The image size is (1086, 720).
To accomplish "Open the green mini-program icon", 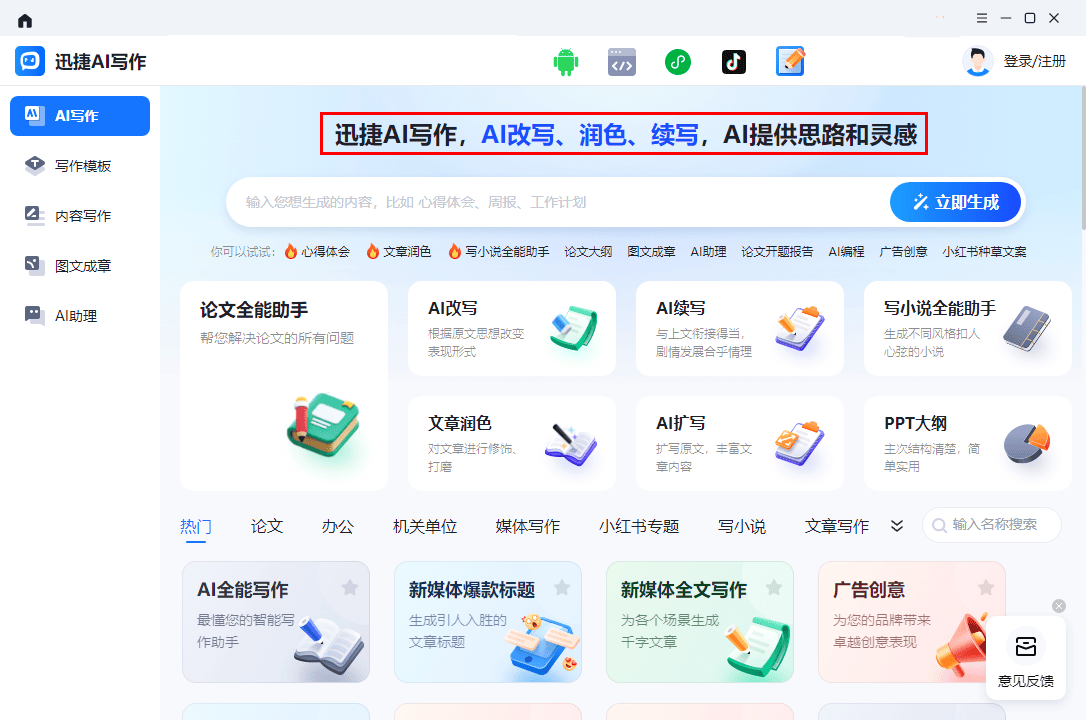I will point(678,62).
